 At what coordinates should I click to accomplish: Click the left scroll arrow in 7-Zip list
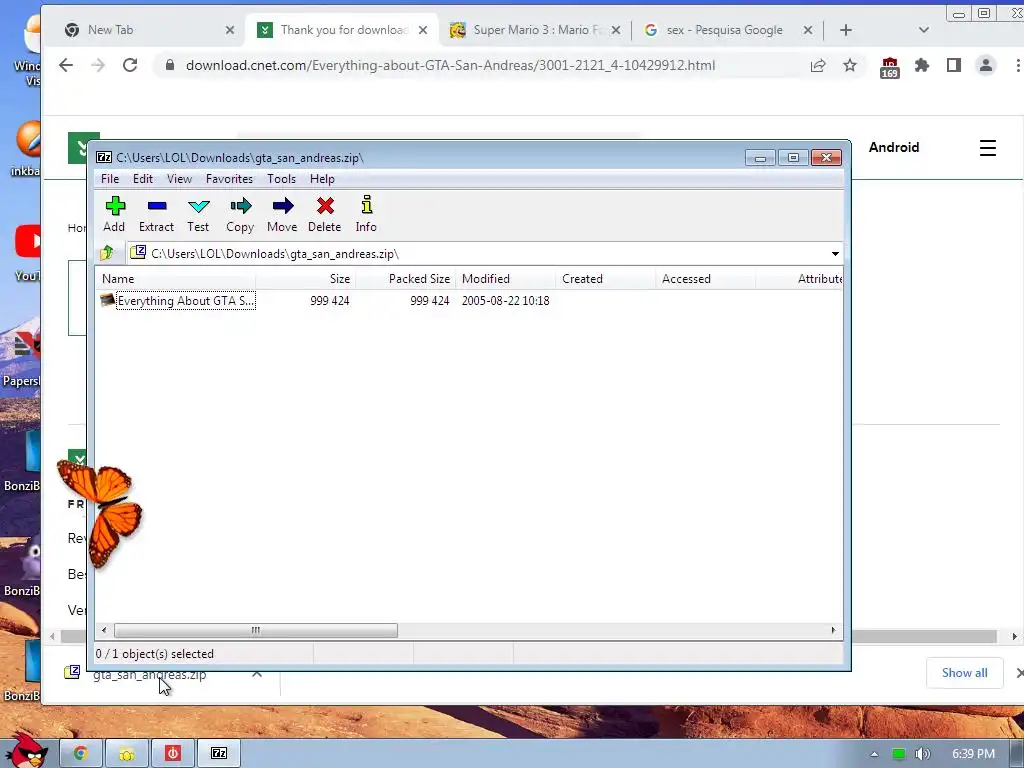coord(104,630)
